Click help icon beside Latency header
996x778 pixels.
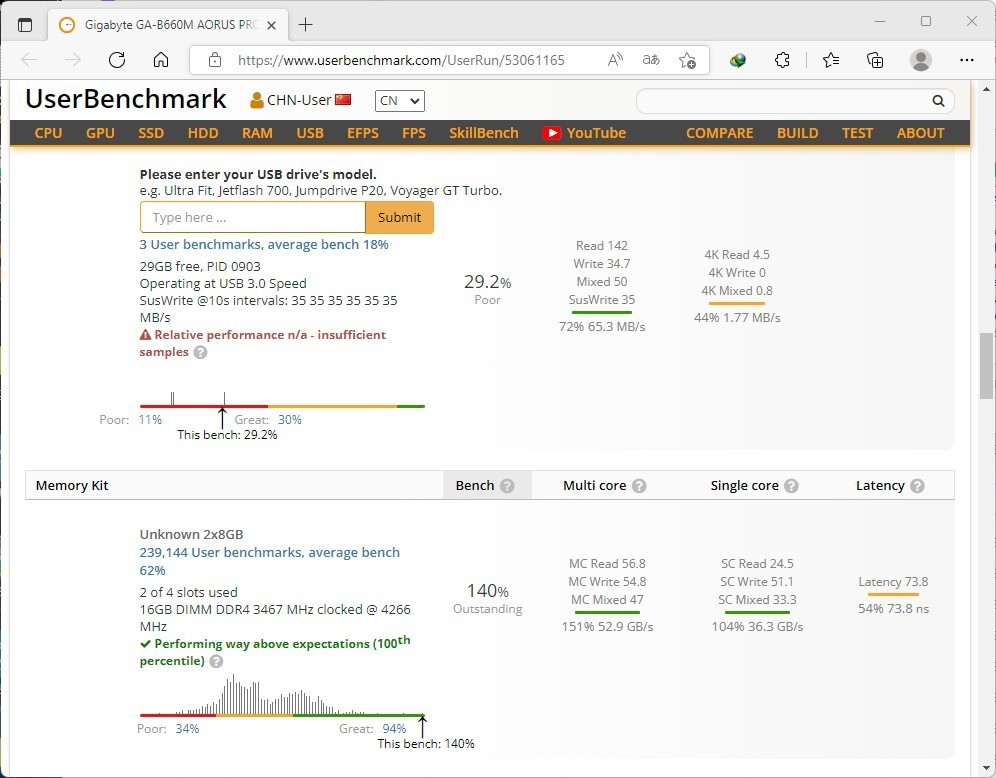(x=917, y=486)
